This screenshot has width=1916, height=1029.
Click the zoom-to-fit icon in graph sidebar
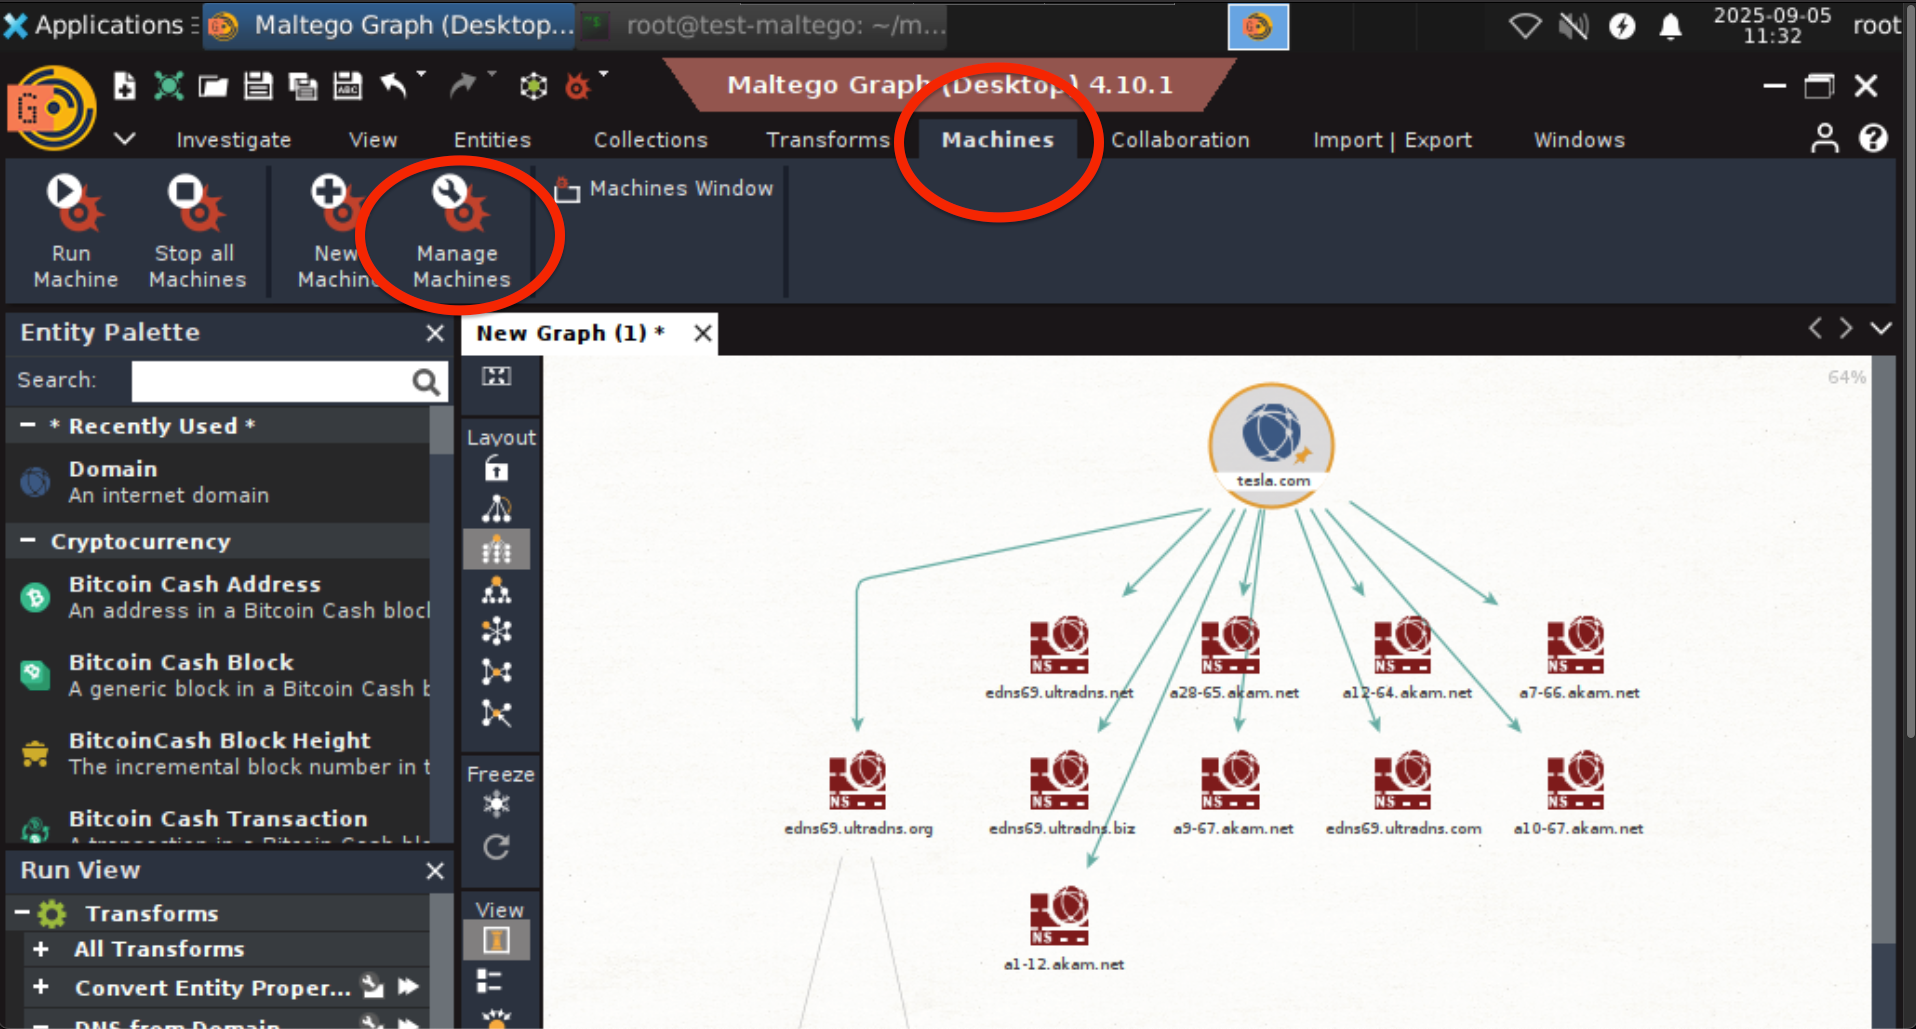(x=497, y=377)
